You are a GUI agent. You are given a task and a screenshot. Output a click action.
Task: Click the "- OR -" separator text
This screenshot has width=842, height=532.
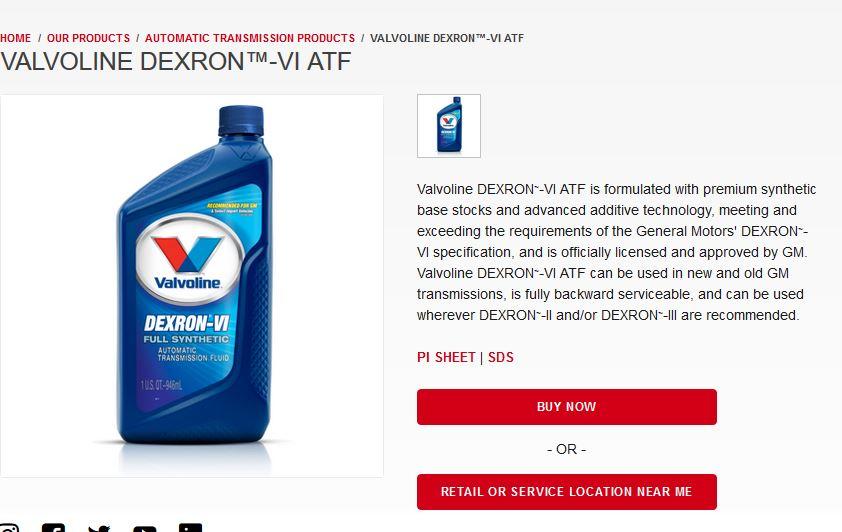pos(567,449)
